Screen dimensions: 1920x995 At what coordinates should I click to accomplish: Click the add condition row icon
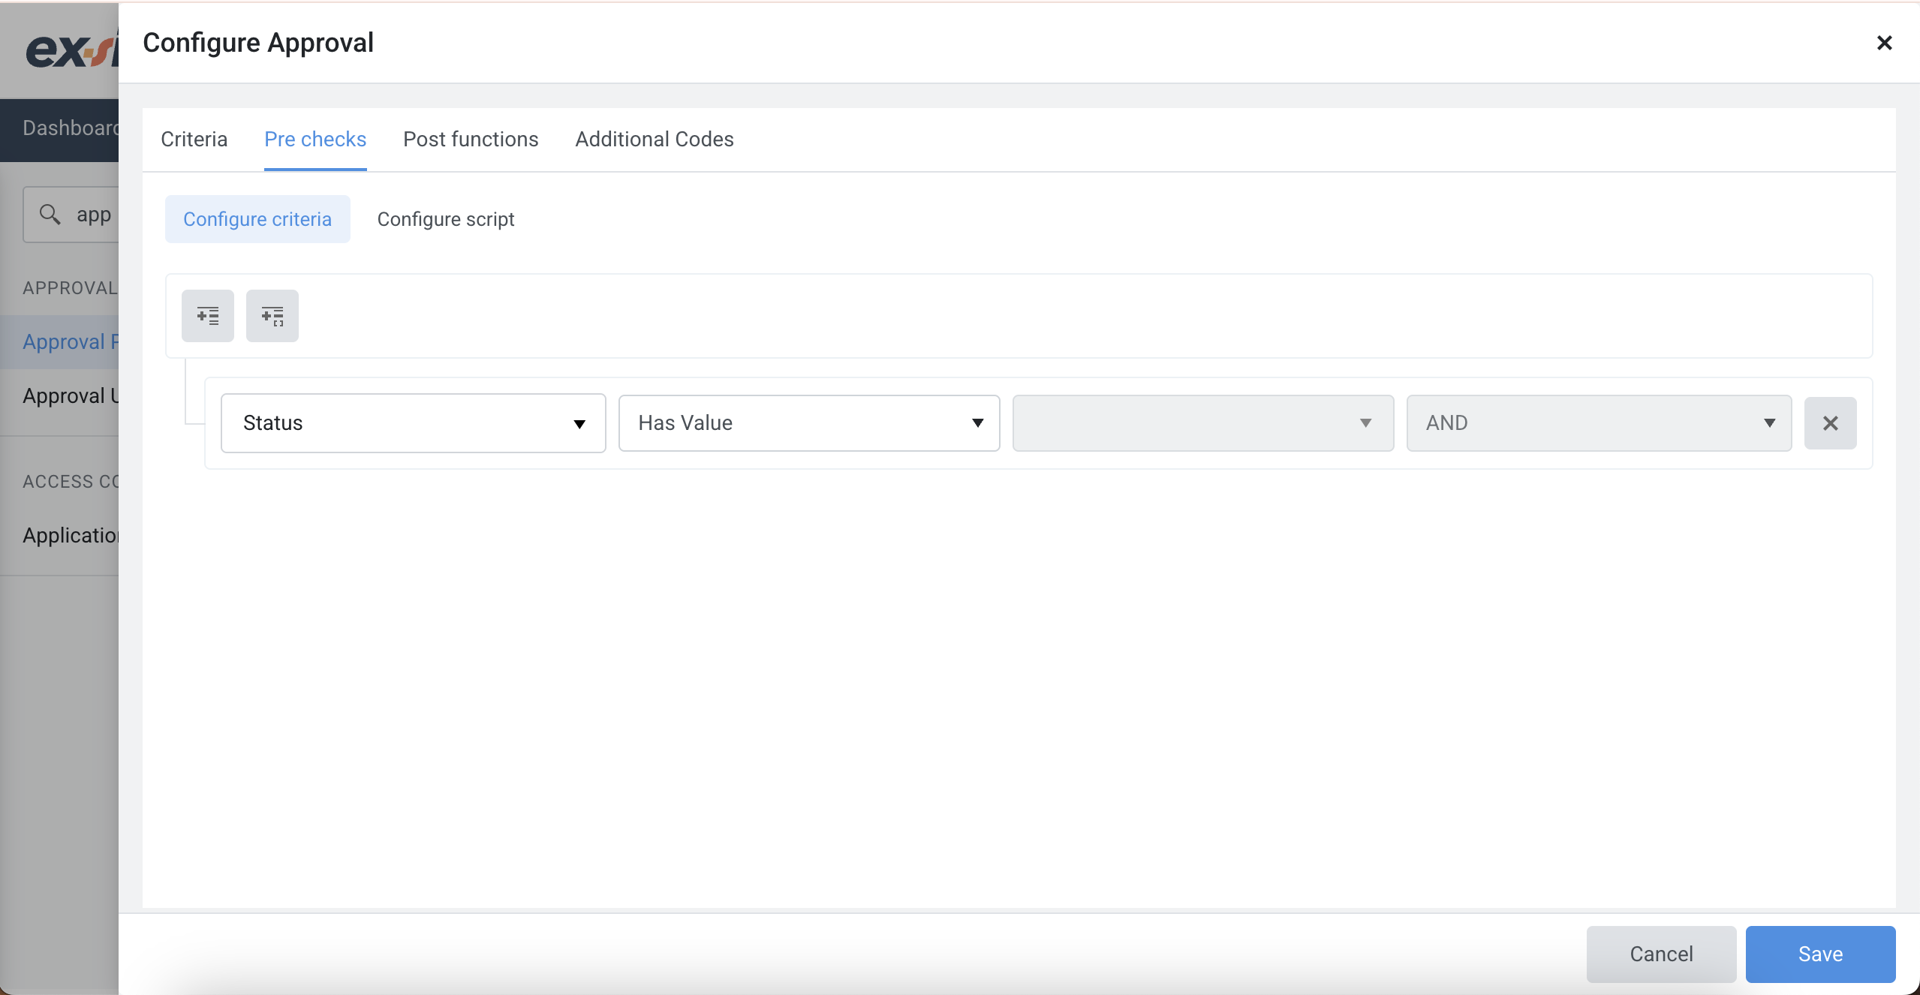[x=208, y=316]
